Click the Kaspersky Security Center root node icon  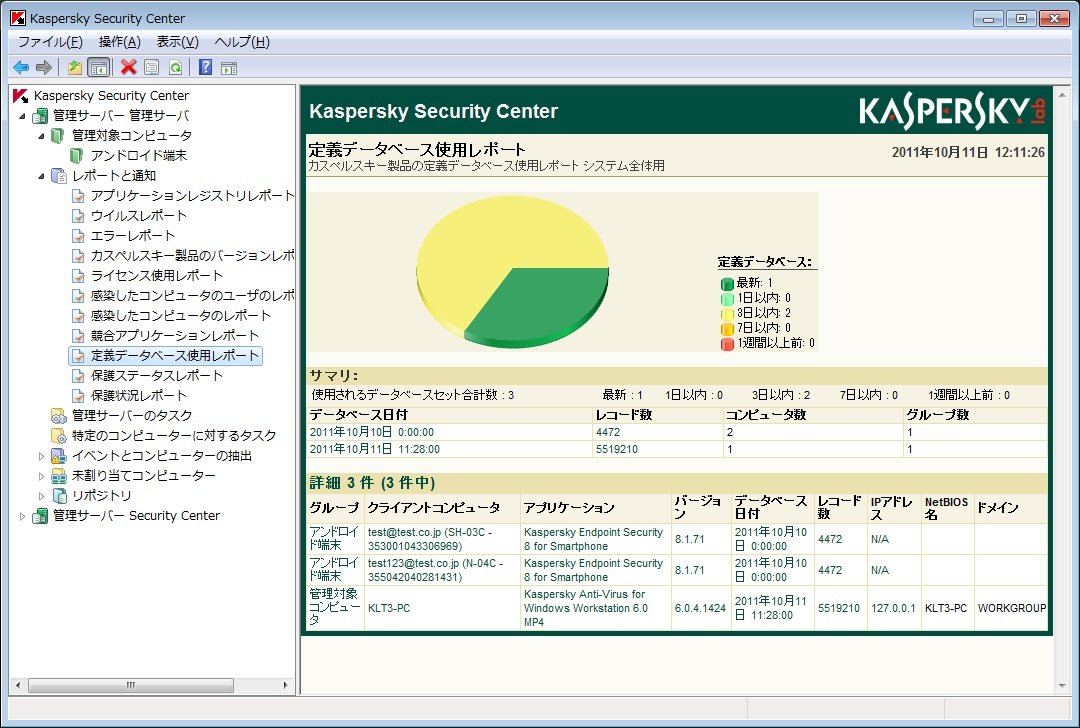(21, 96)
